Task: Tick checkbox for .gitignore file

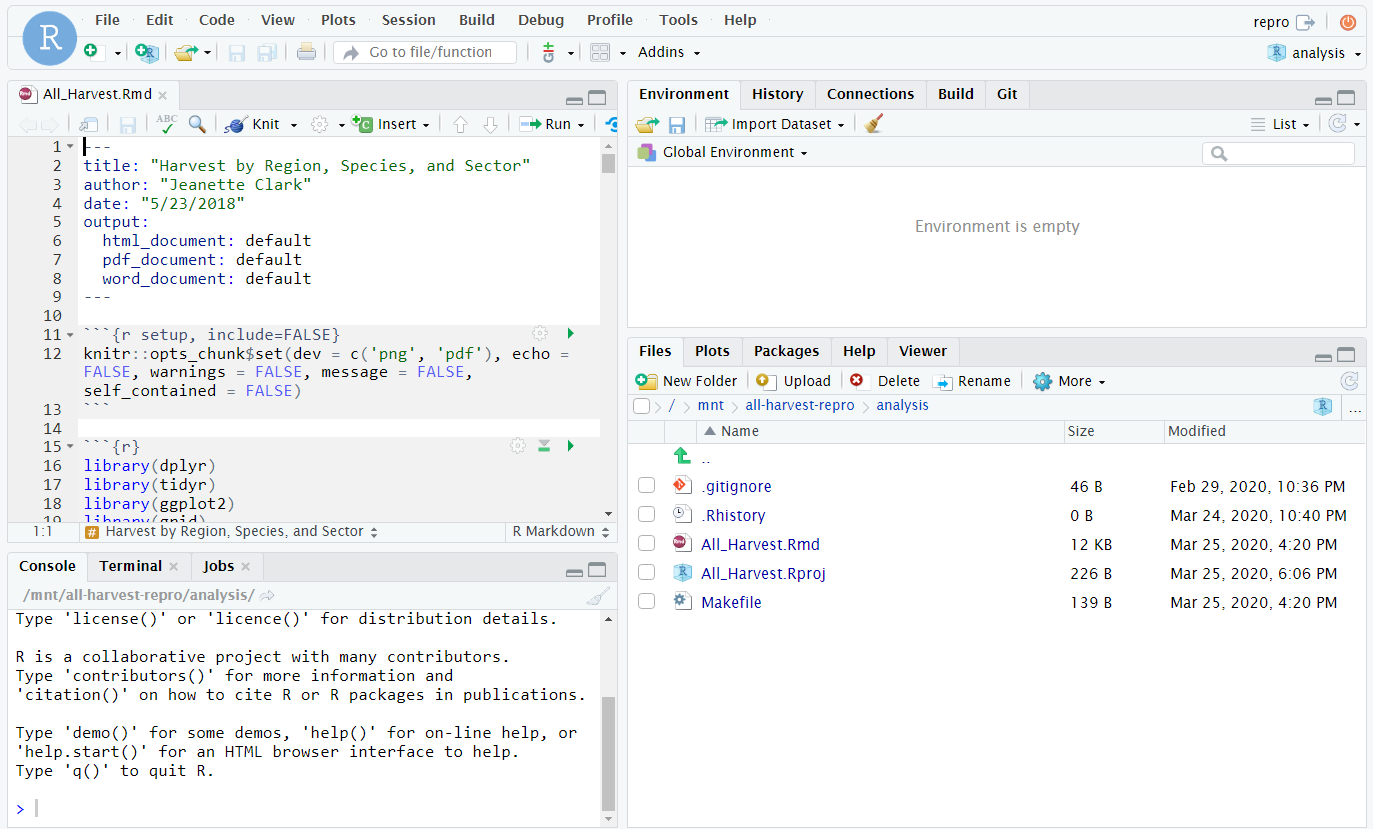Action: click(646, 486)
